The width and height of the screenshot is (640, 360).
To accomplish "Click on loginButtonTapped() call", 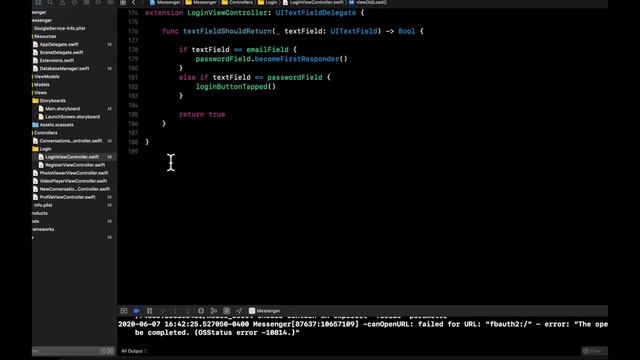I will tap(236, 87).
